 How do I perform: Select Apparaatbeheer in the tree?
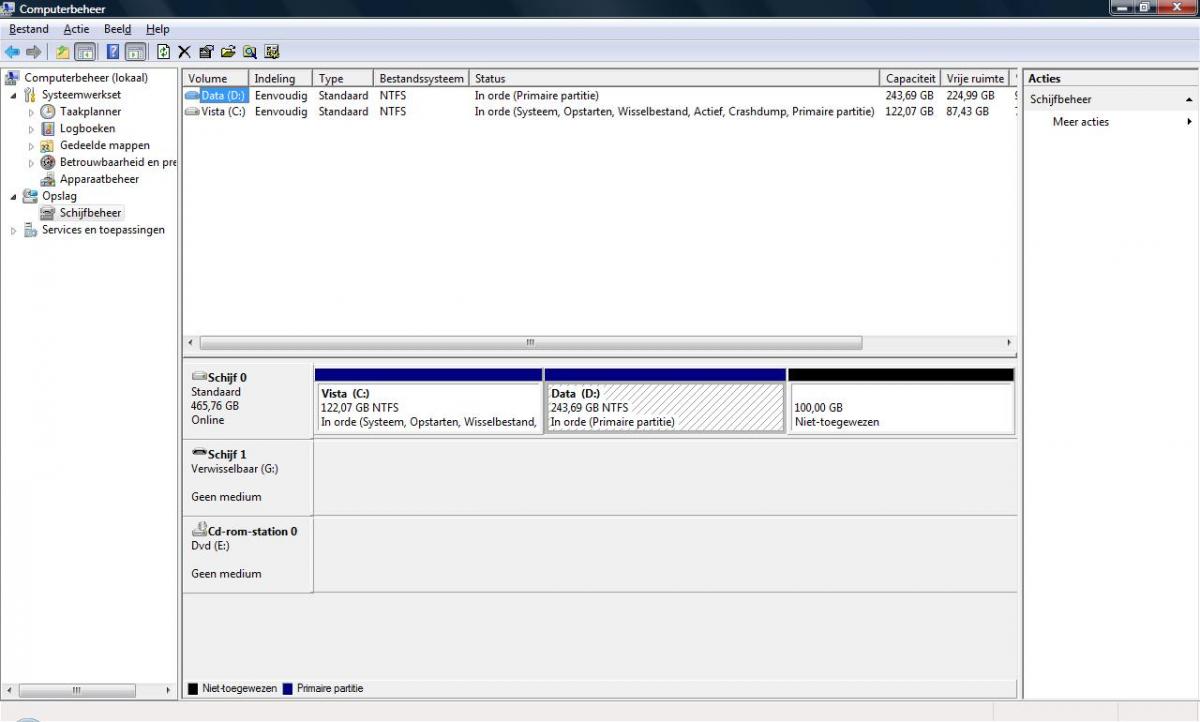pos(99,179)
